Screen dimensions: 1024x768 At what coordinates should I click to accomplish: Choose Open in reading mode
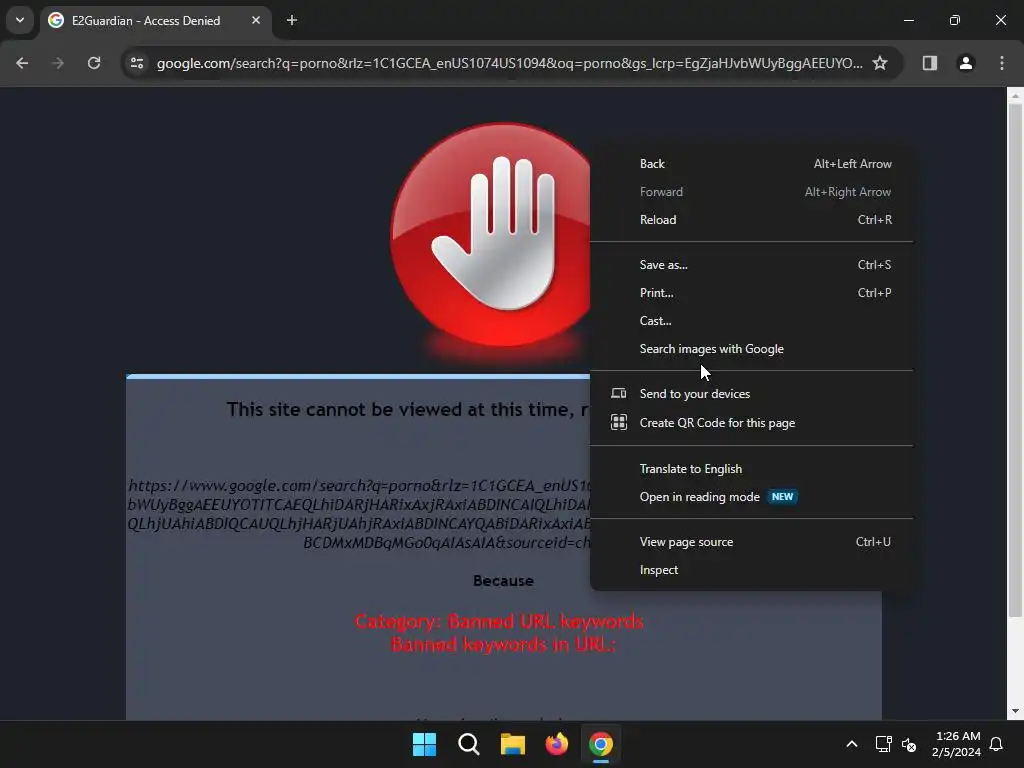pos(752,497)
